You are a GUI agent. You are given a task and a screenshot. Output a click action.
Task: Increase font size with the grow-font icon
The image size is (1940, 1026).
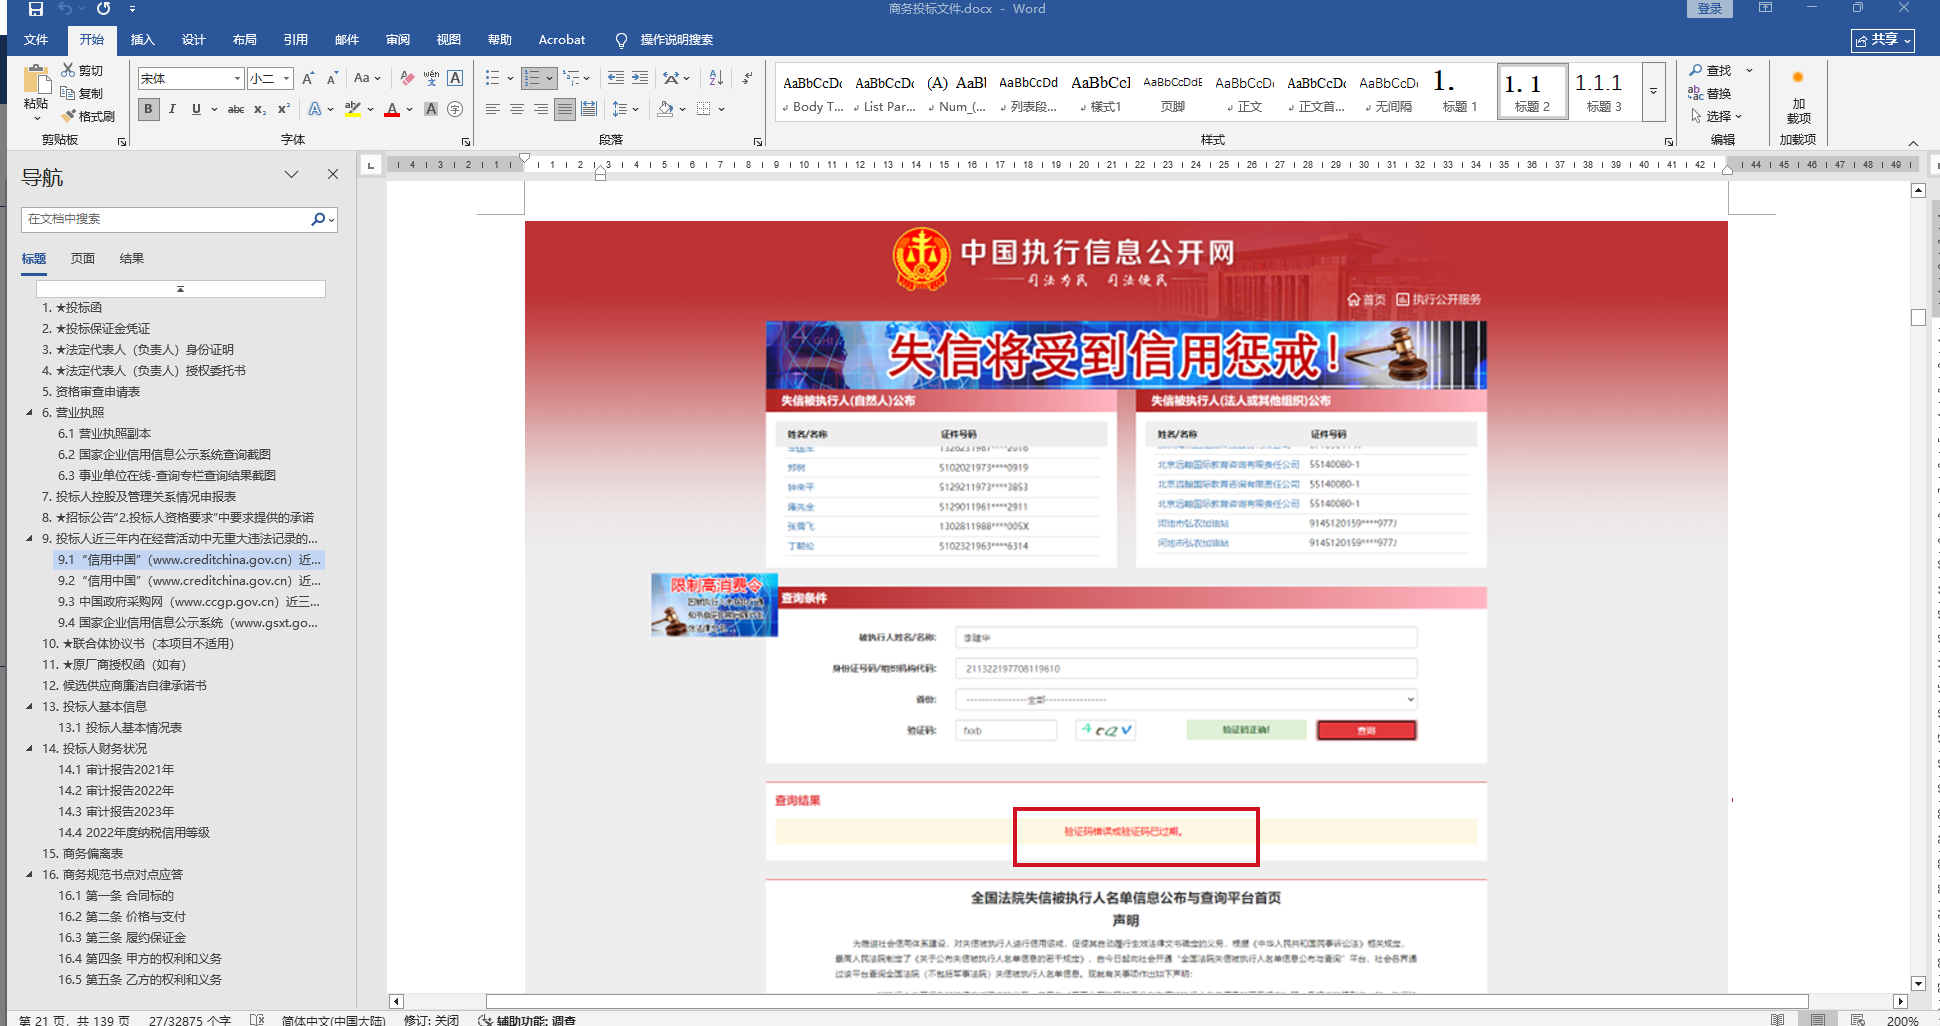click(x=308, y=78)
